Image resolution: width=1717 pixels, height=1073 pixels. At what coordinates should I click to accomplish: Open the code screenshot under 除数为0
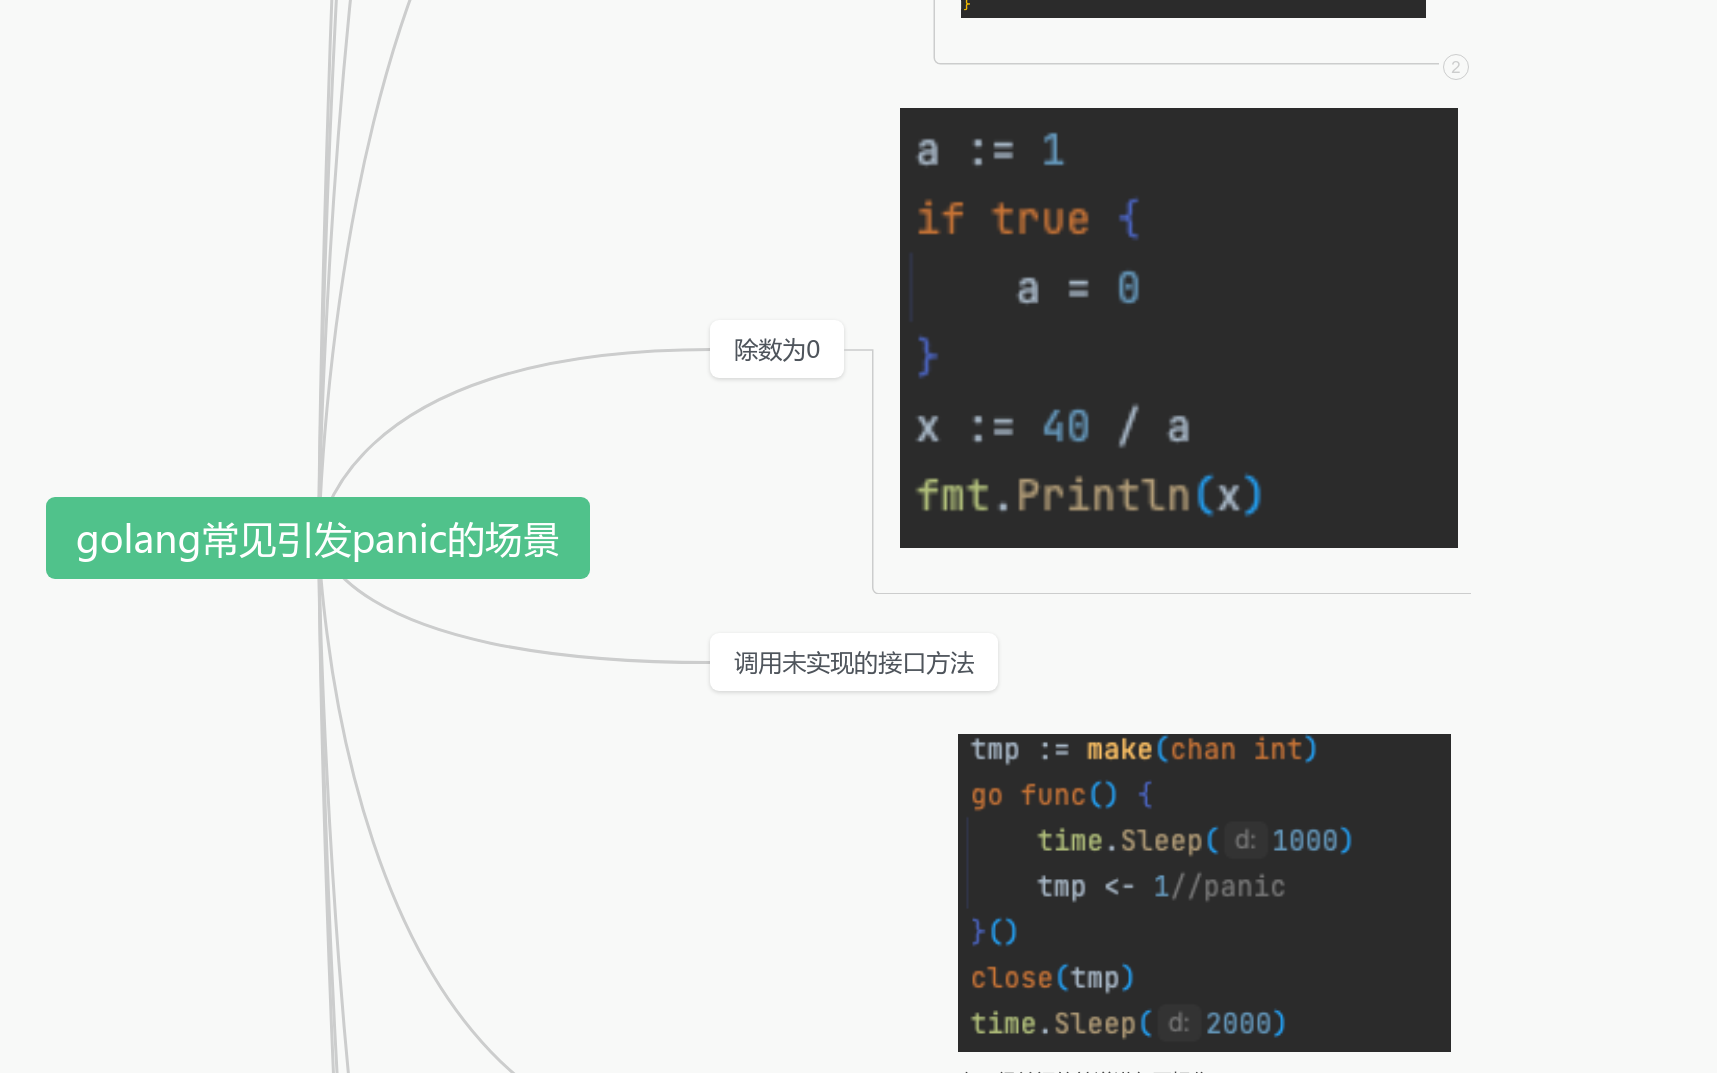tap(1178, 327)
